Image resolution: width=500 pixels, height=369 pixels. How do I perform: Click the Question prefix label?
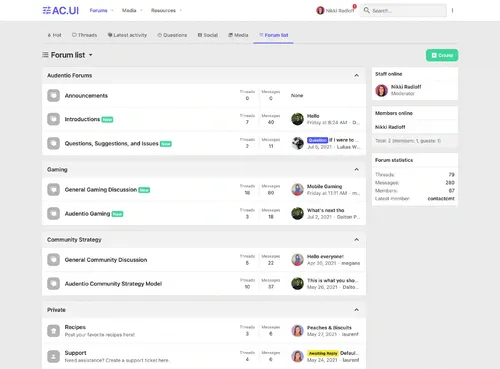pos(317,140)
